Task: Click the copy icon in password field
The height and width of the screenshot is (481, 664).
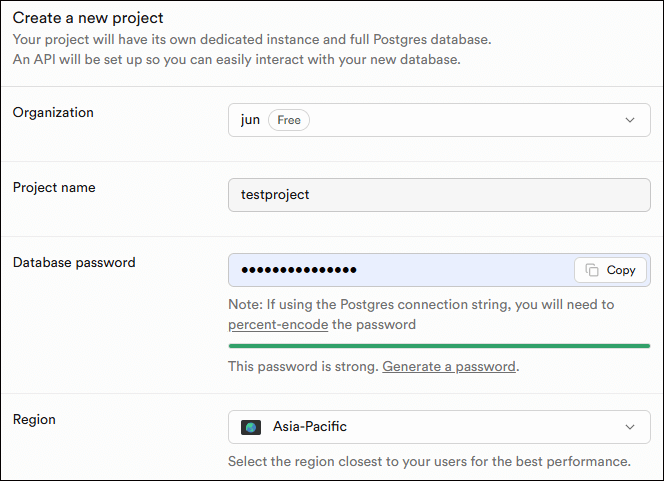Action: (592, 270)
